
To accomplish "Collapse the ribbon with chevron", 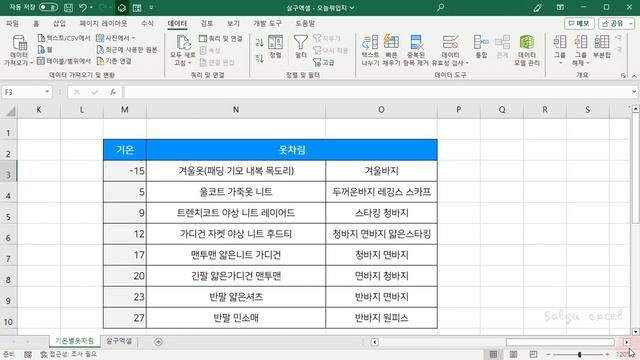I will (x=634, y=76).
